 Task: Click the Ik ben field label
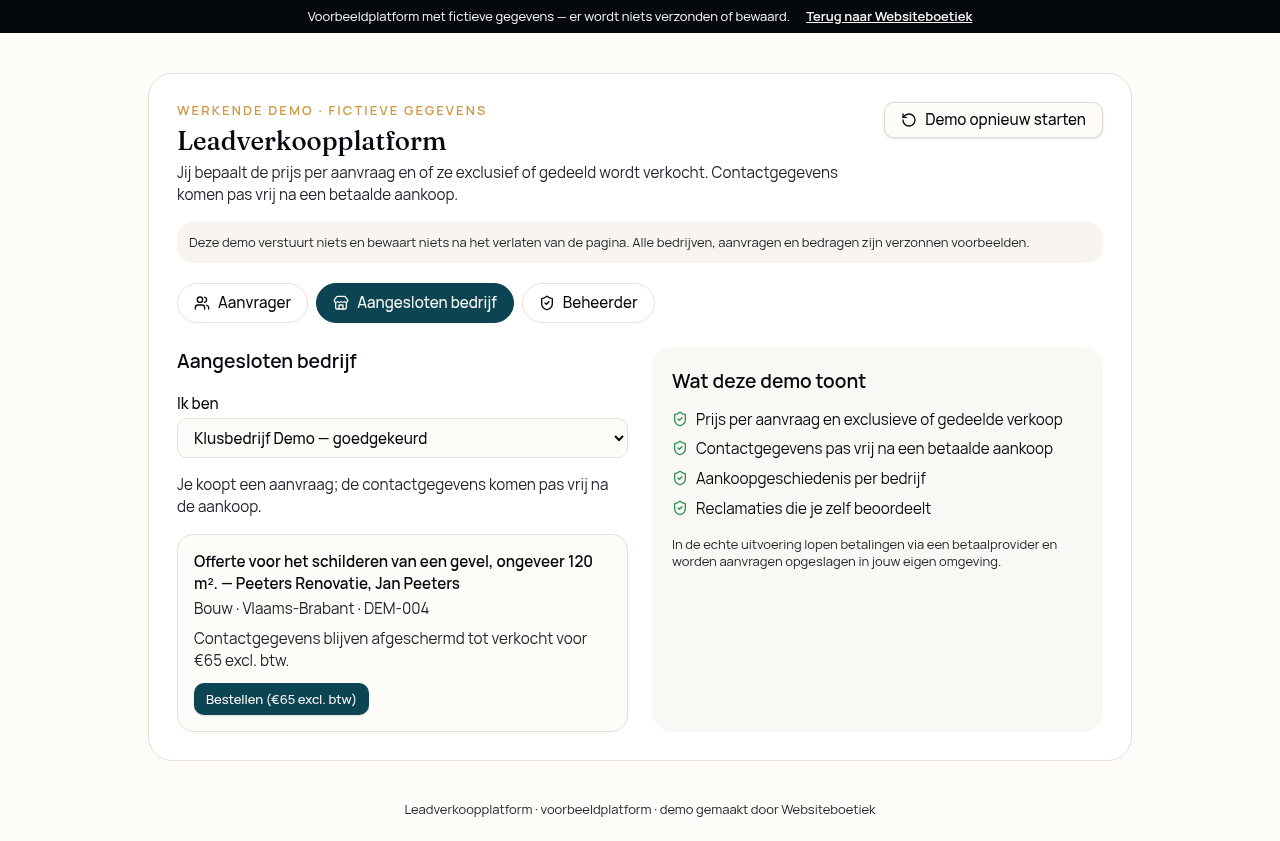[x=198, y=403]
